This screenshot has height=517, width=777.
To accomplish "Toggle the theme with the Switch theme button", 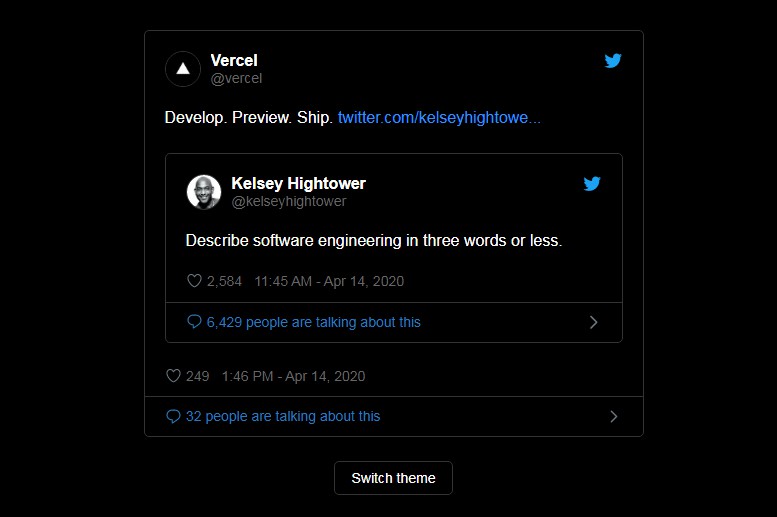I will click(x=393, y=478).
